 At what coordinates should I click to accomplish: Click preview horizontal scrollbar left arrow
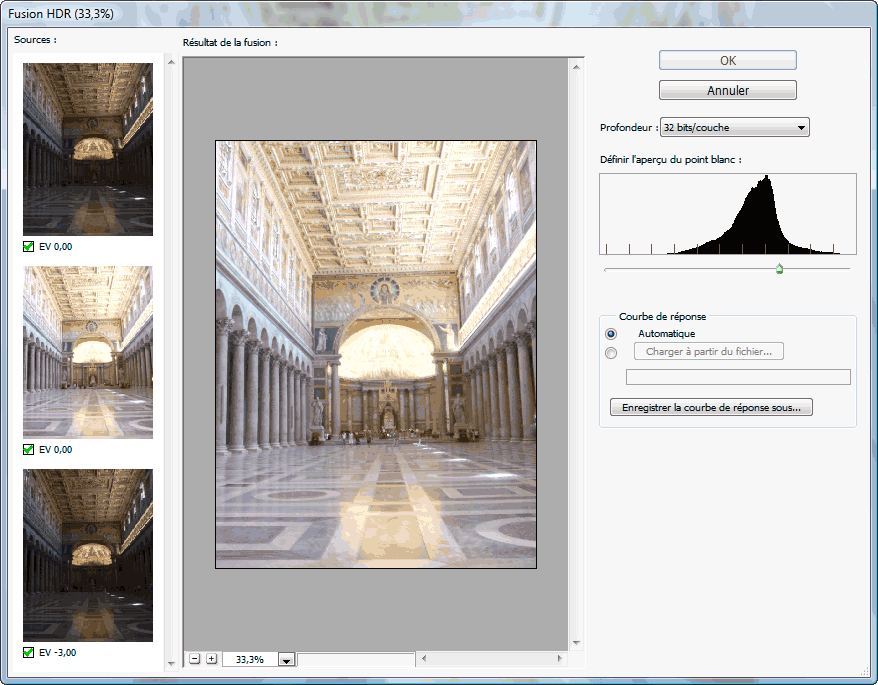tap(424, 659)
